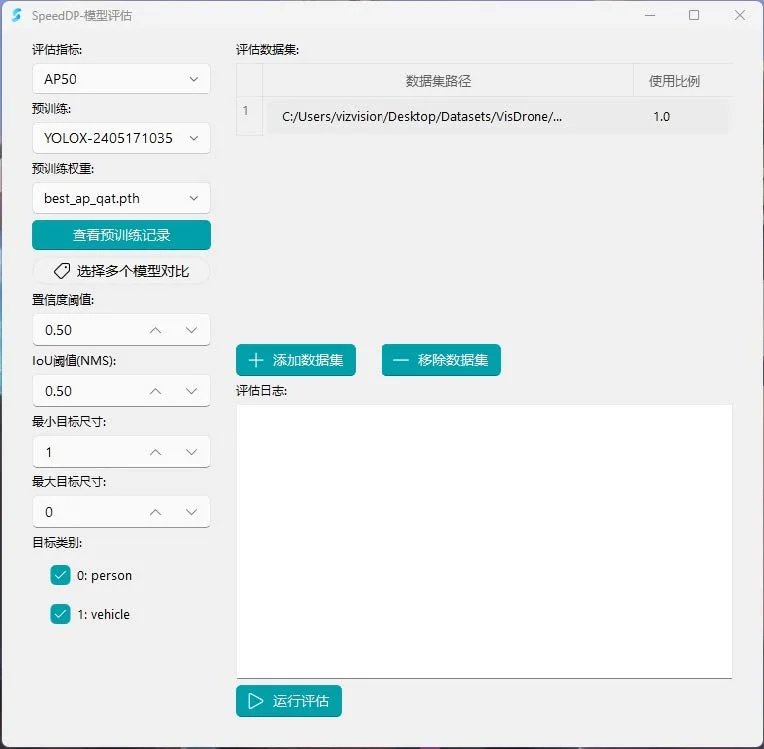Screen dimensions: 764x749
Task: Click 选择多个模型对比 button
Action: 121,271
